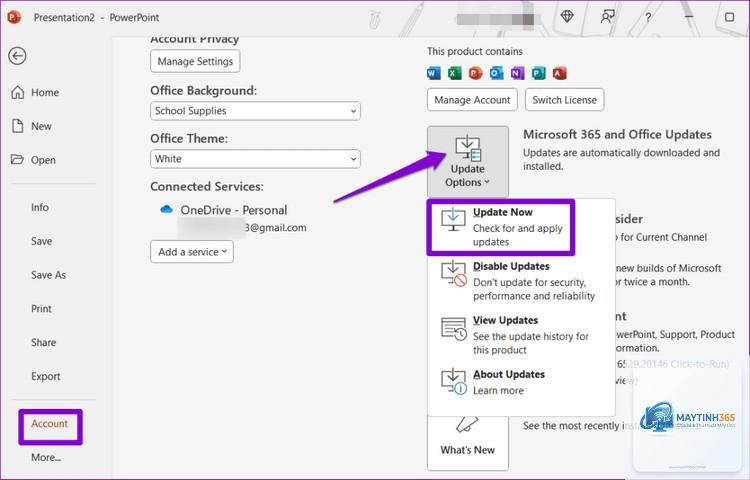Viewport: 750px width, 480px height.
Task: Click the Outlook app icon
Action: point(496,73)
